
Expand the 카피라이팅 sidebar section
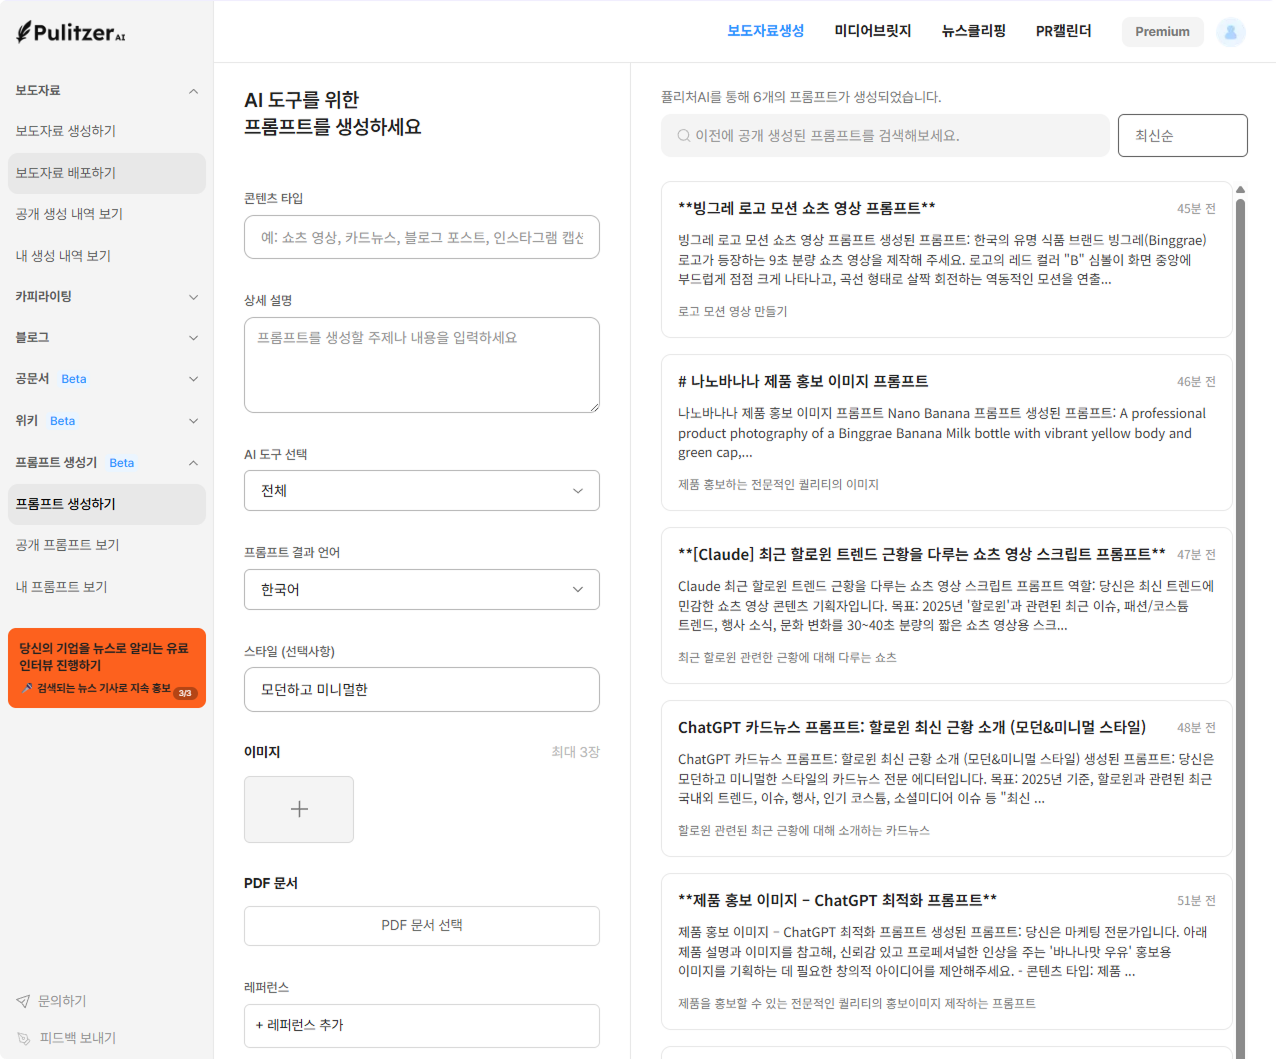click(193, 297)
